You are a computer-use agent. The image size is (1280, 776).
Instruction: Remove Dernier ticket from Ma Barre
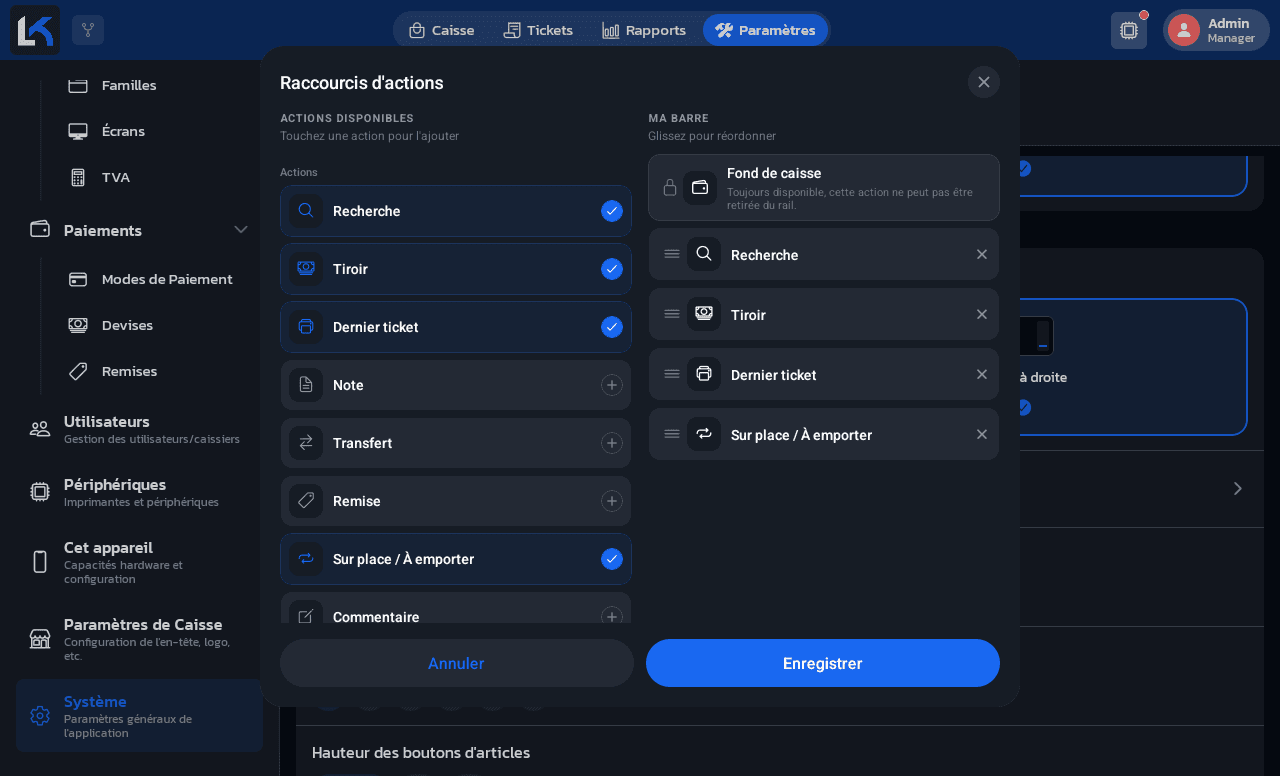click(982, 374)
